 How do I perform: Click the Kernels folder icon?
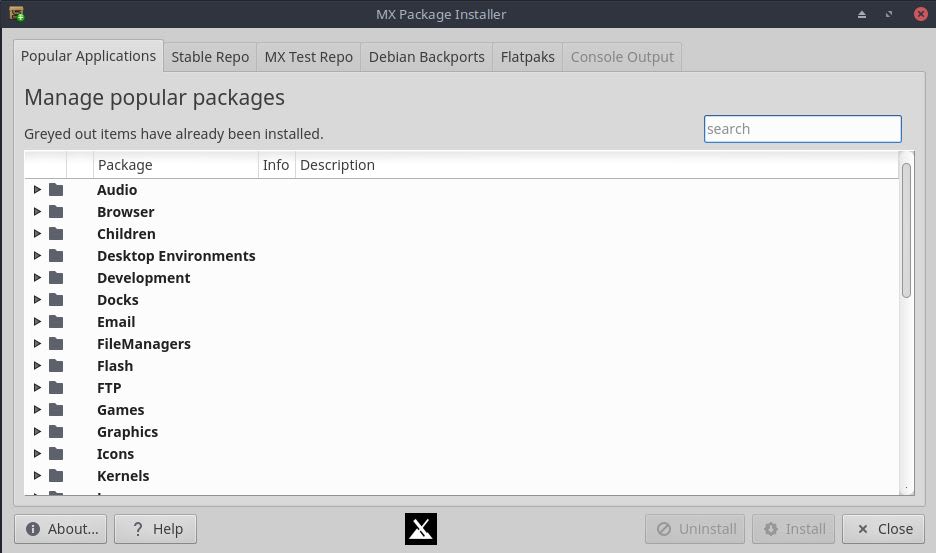point(56,476)
